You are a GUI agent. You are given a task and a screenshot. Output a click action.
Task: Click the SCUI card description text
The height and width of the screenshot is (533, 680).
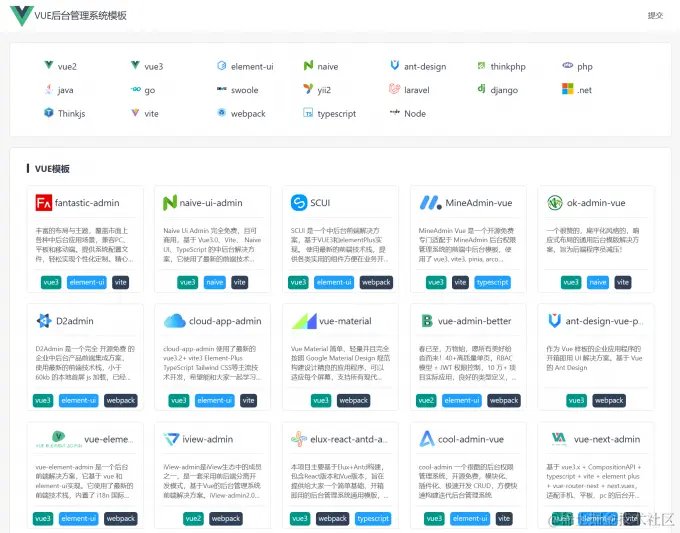click(340, 245)
